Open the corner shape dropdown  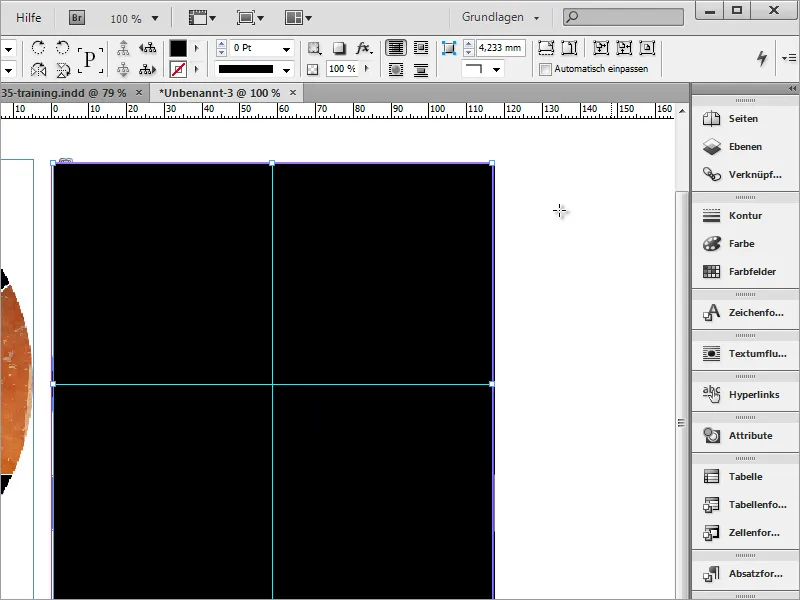point(496,69)
